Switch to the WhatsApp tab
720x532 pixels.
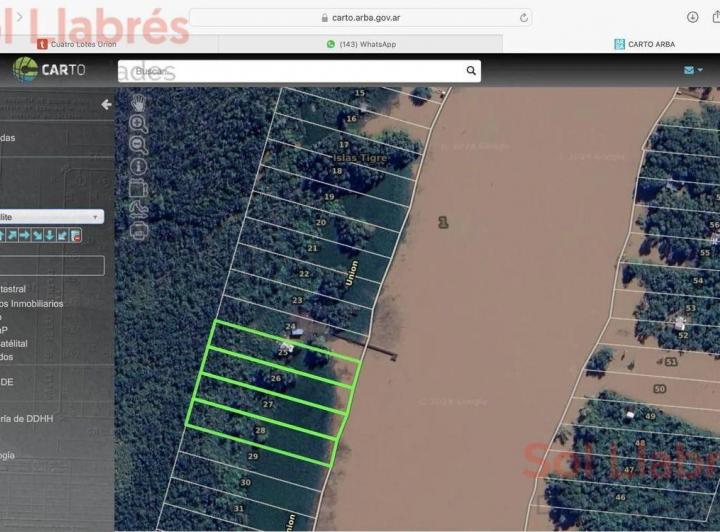[361, 44]
